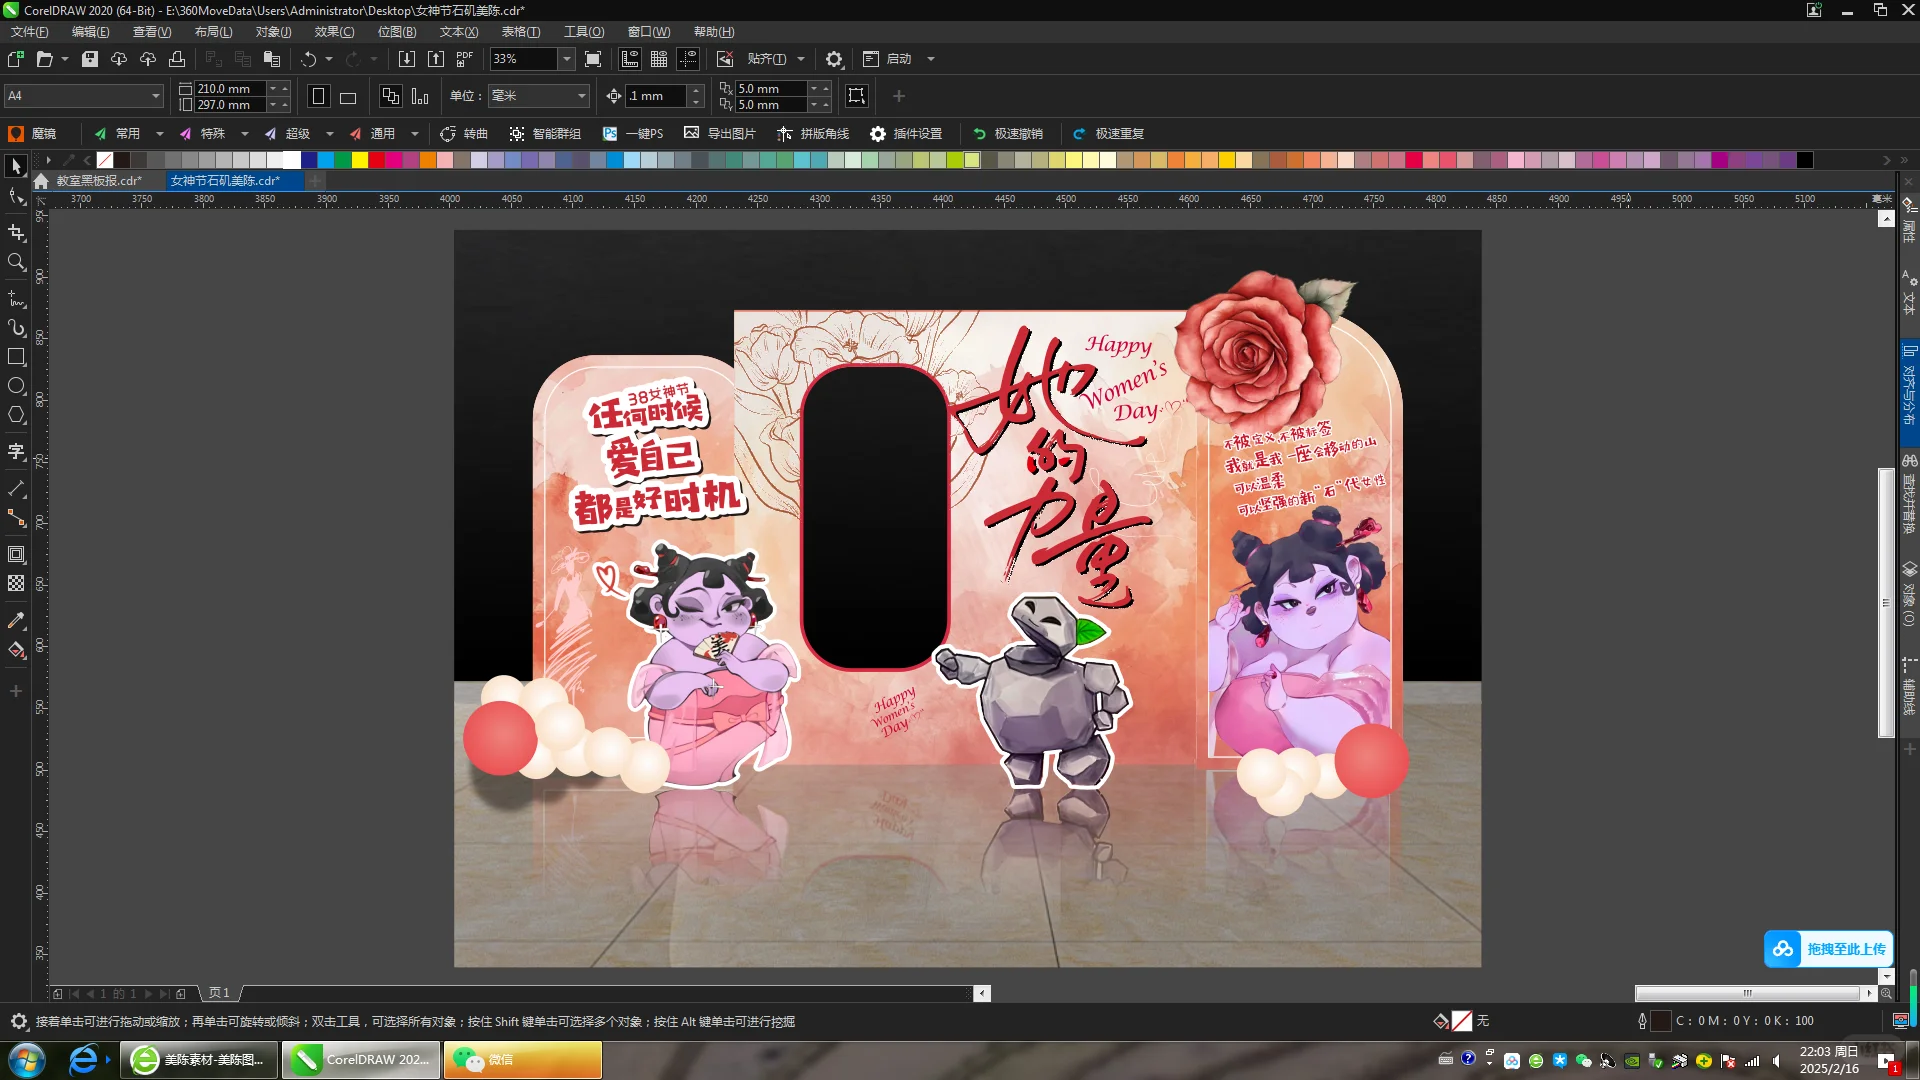The height and width of the screenshot is (1080, 1920).
Task: Select the Parallel Dimension tool
Action: [16, 488]
